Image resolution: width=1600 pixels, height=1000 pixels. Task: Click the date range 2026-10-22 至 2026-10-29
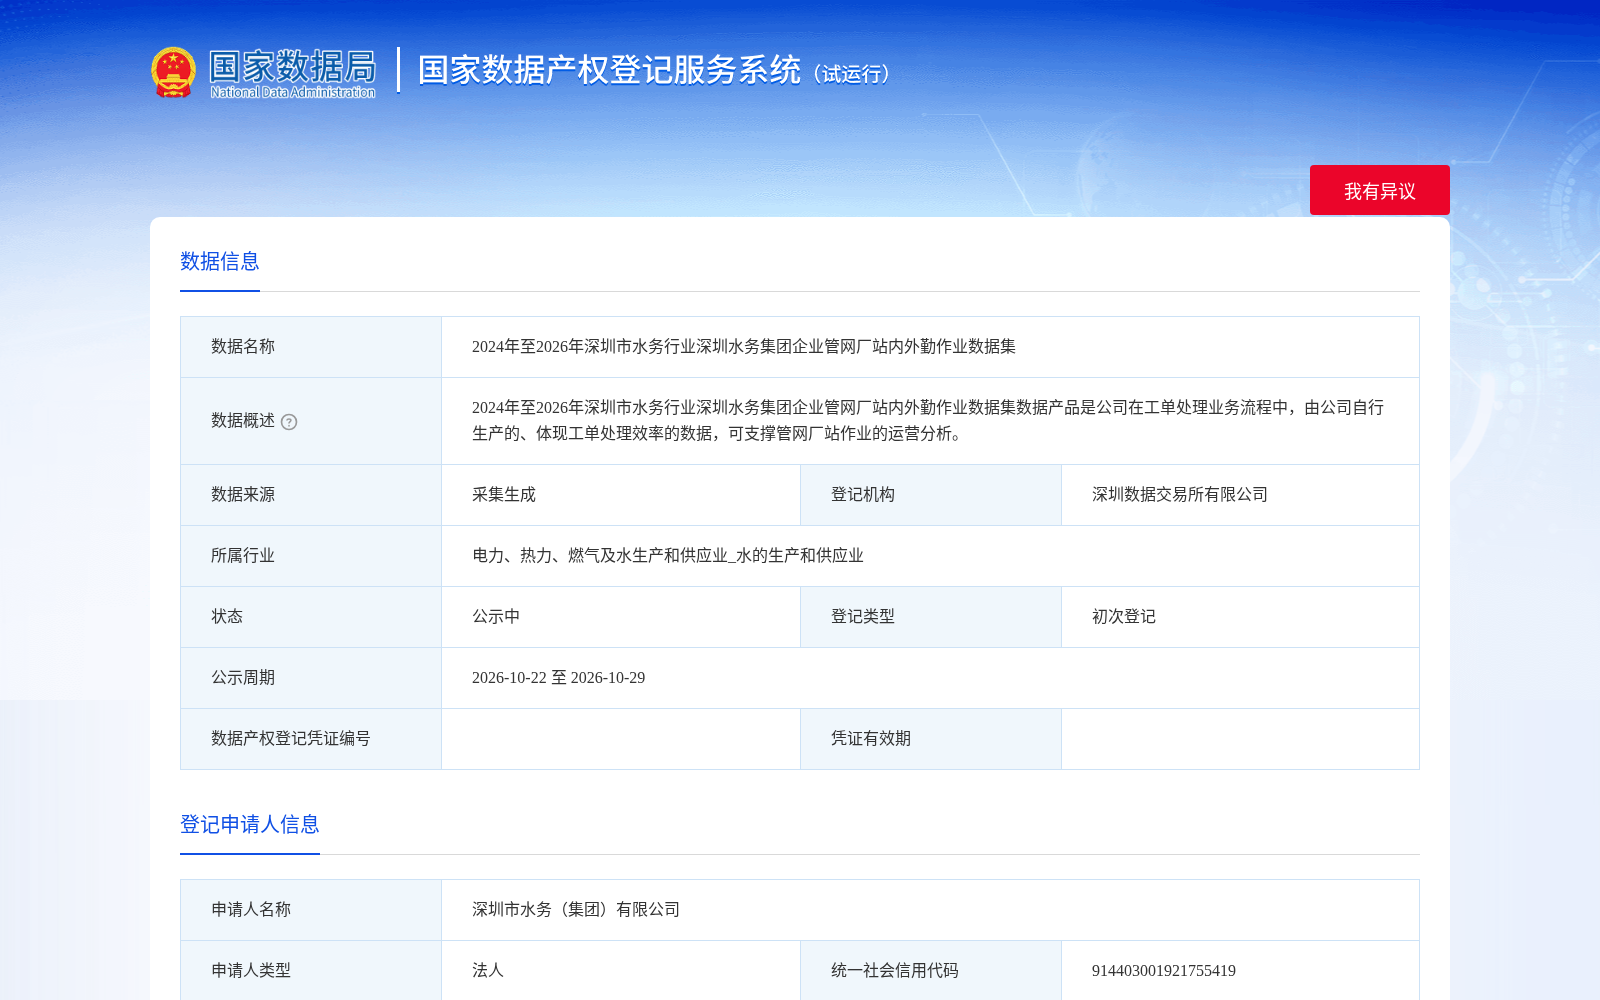point(559,678)
